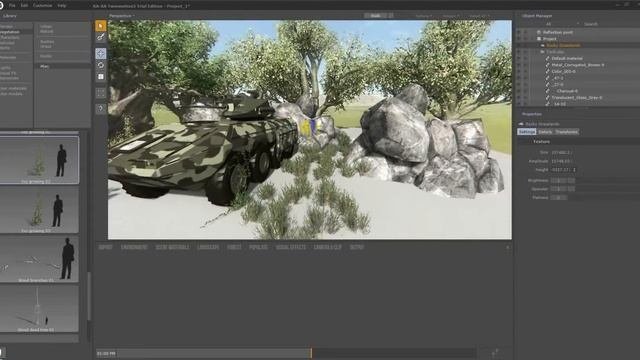The image size is (640, 360).
Task: Click the frame selection toolbar icon
Action: tap(100, 93)
